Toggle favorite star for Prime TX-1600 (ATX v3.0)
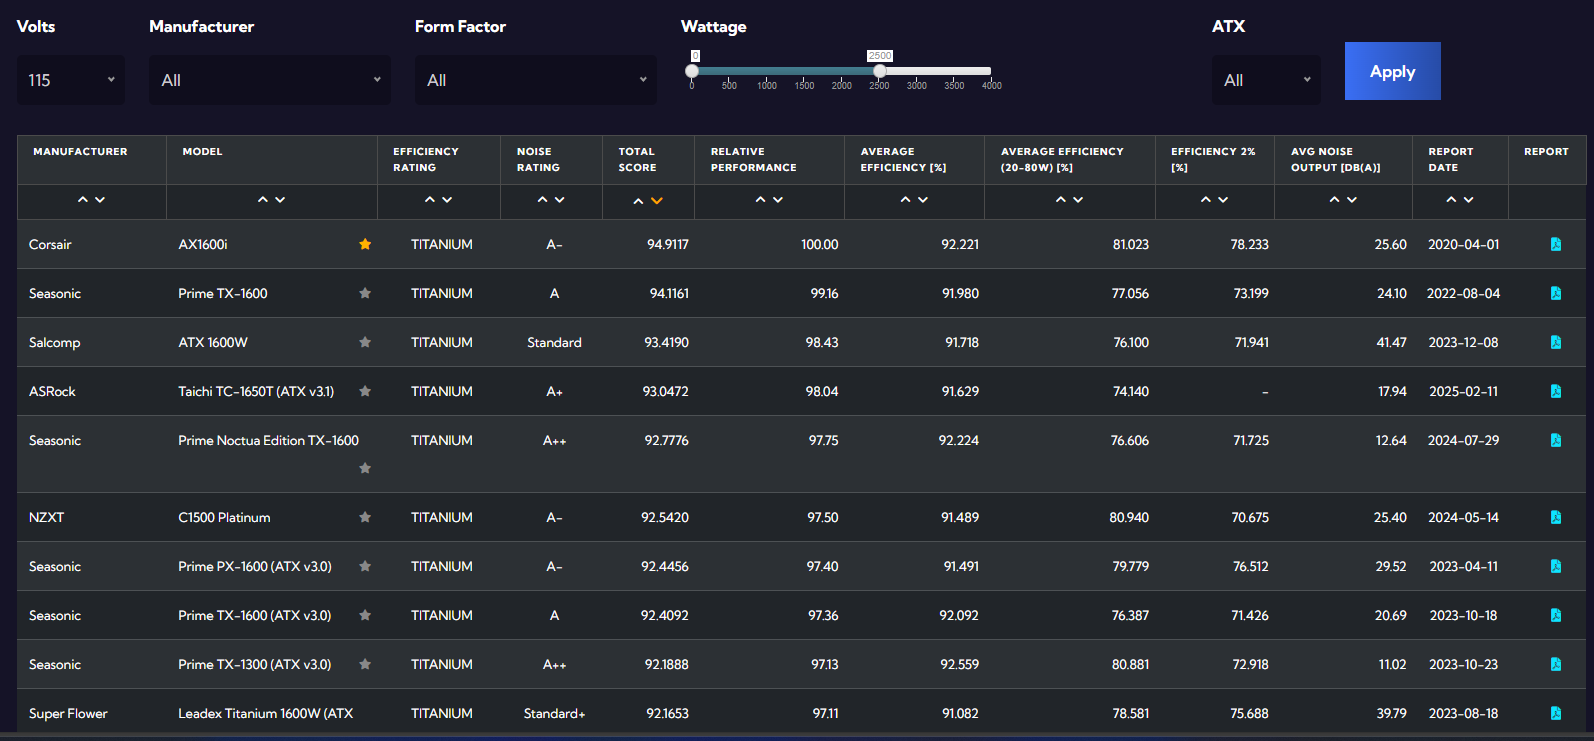This screenshot has width=1594, height=741. (365, 615)
